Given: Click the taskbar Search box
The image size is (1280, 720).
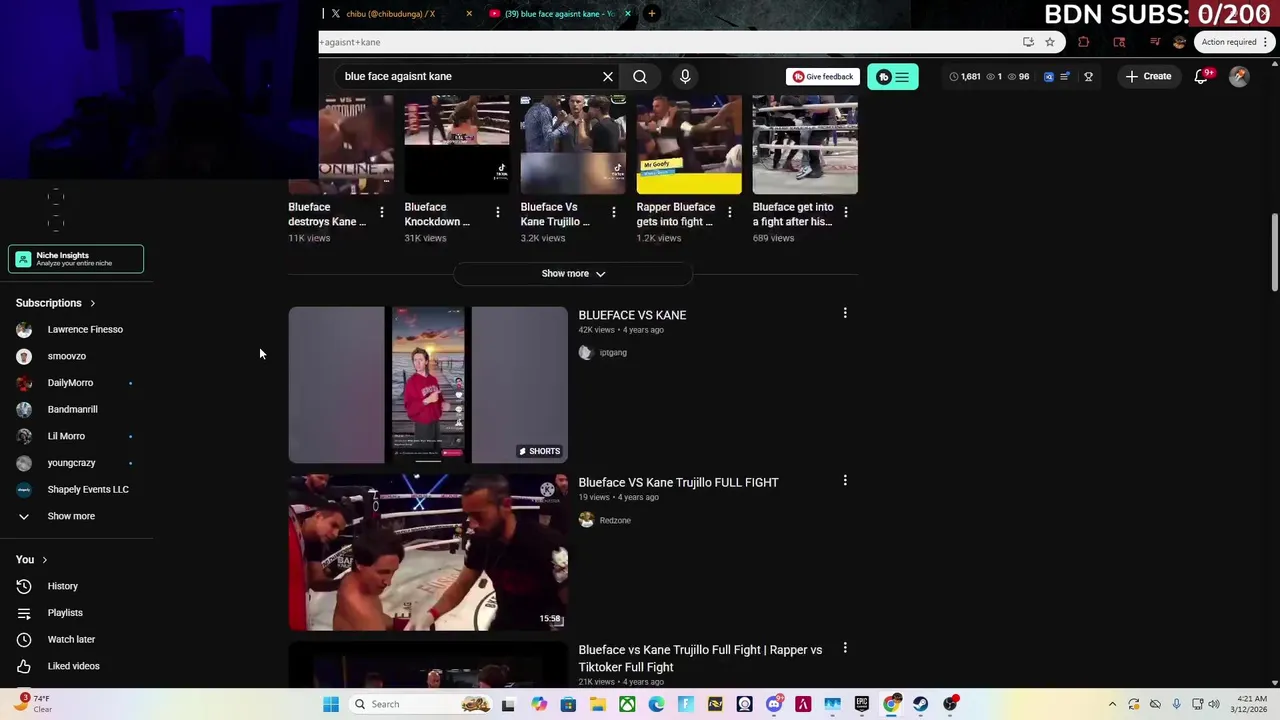Looking at the screenshot, I should (420, 704).
